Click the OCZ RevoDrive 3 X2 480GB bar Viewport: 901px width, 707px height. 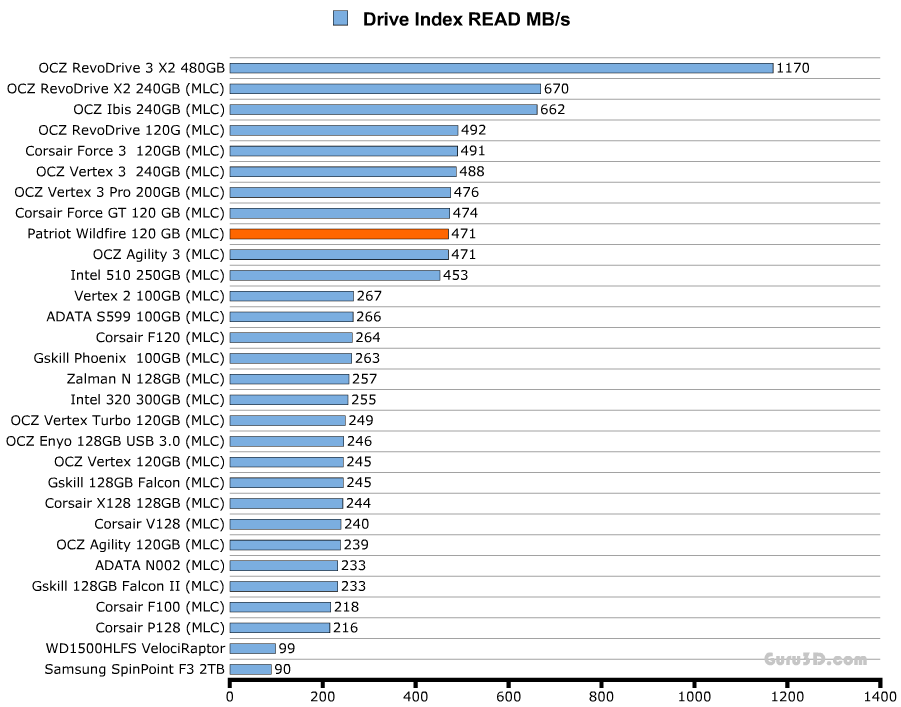click(x=501, y=68)
